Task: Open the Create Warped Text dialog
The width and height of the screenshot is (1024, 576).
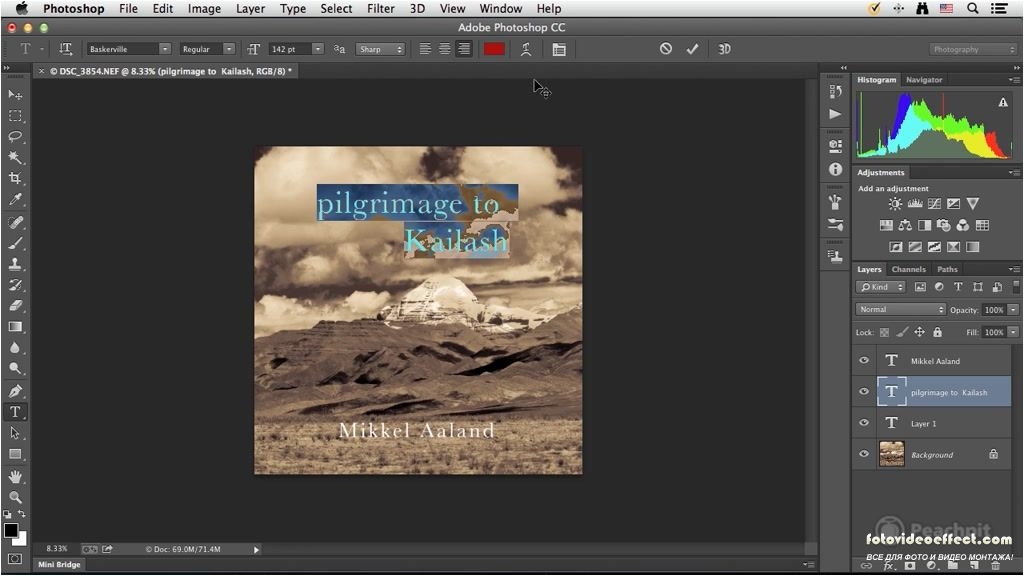Action: [x=526, y=49]
